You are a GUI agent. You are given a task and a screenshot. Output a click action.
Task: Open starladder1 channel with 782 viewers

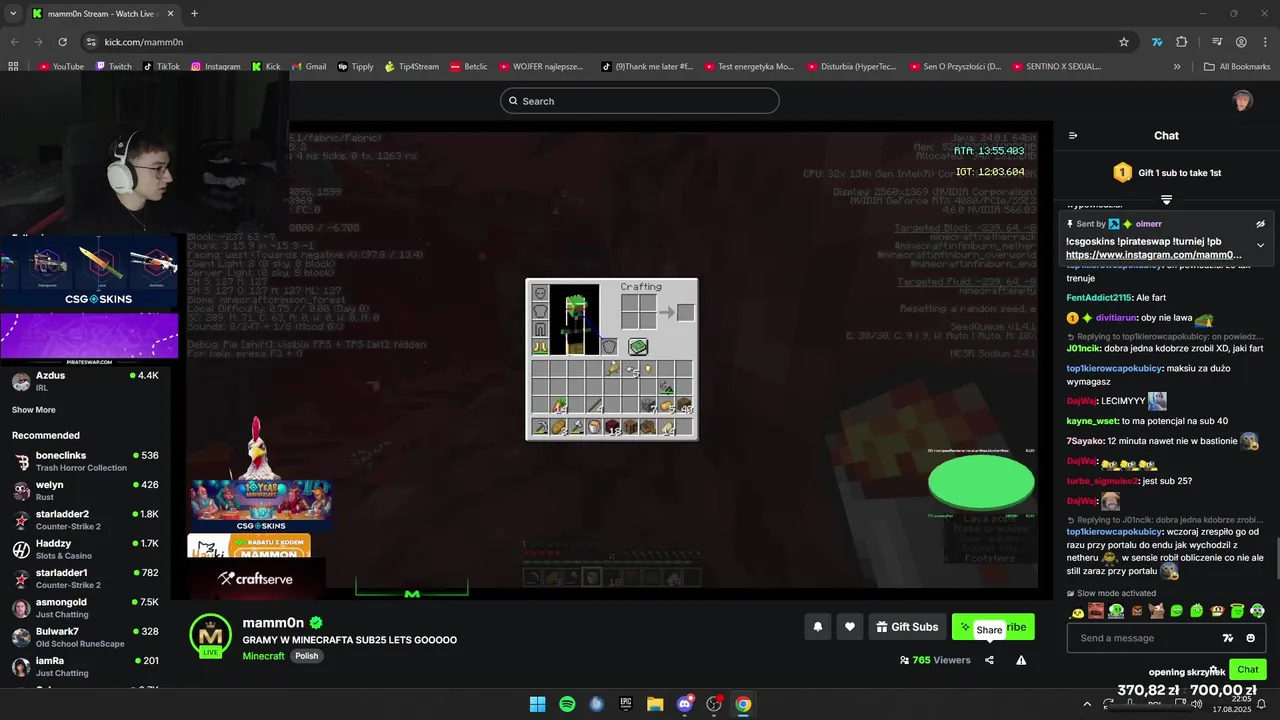coord(85,578)
